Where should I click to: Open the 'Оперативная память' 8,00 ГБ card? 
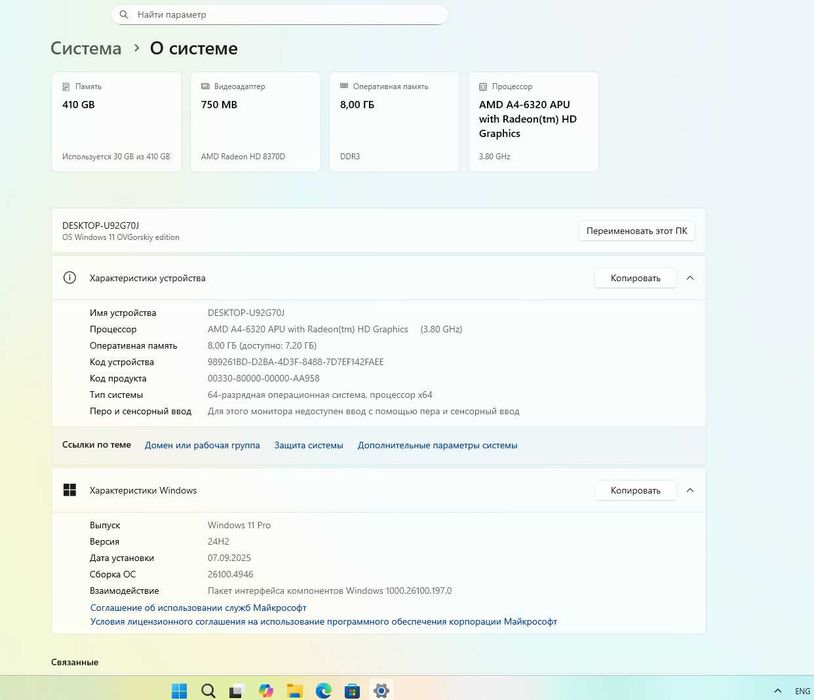pos(395,122)
